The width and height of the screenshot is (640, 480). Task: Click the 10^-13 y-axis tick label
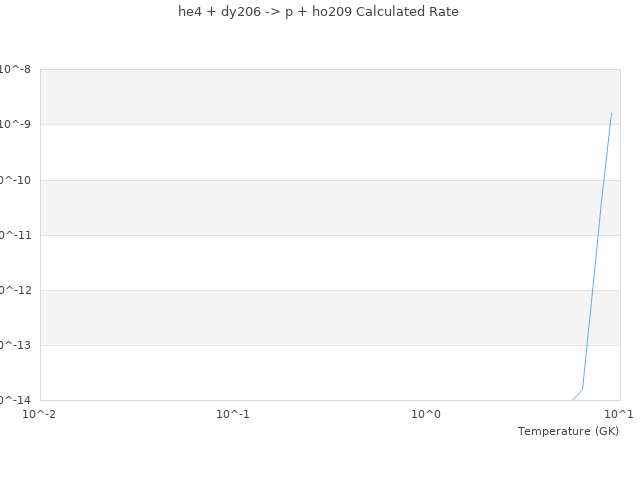(x=14, y=345)
